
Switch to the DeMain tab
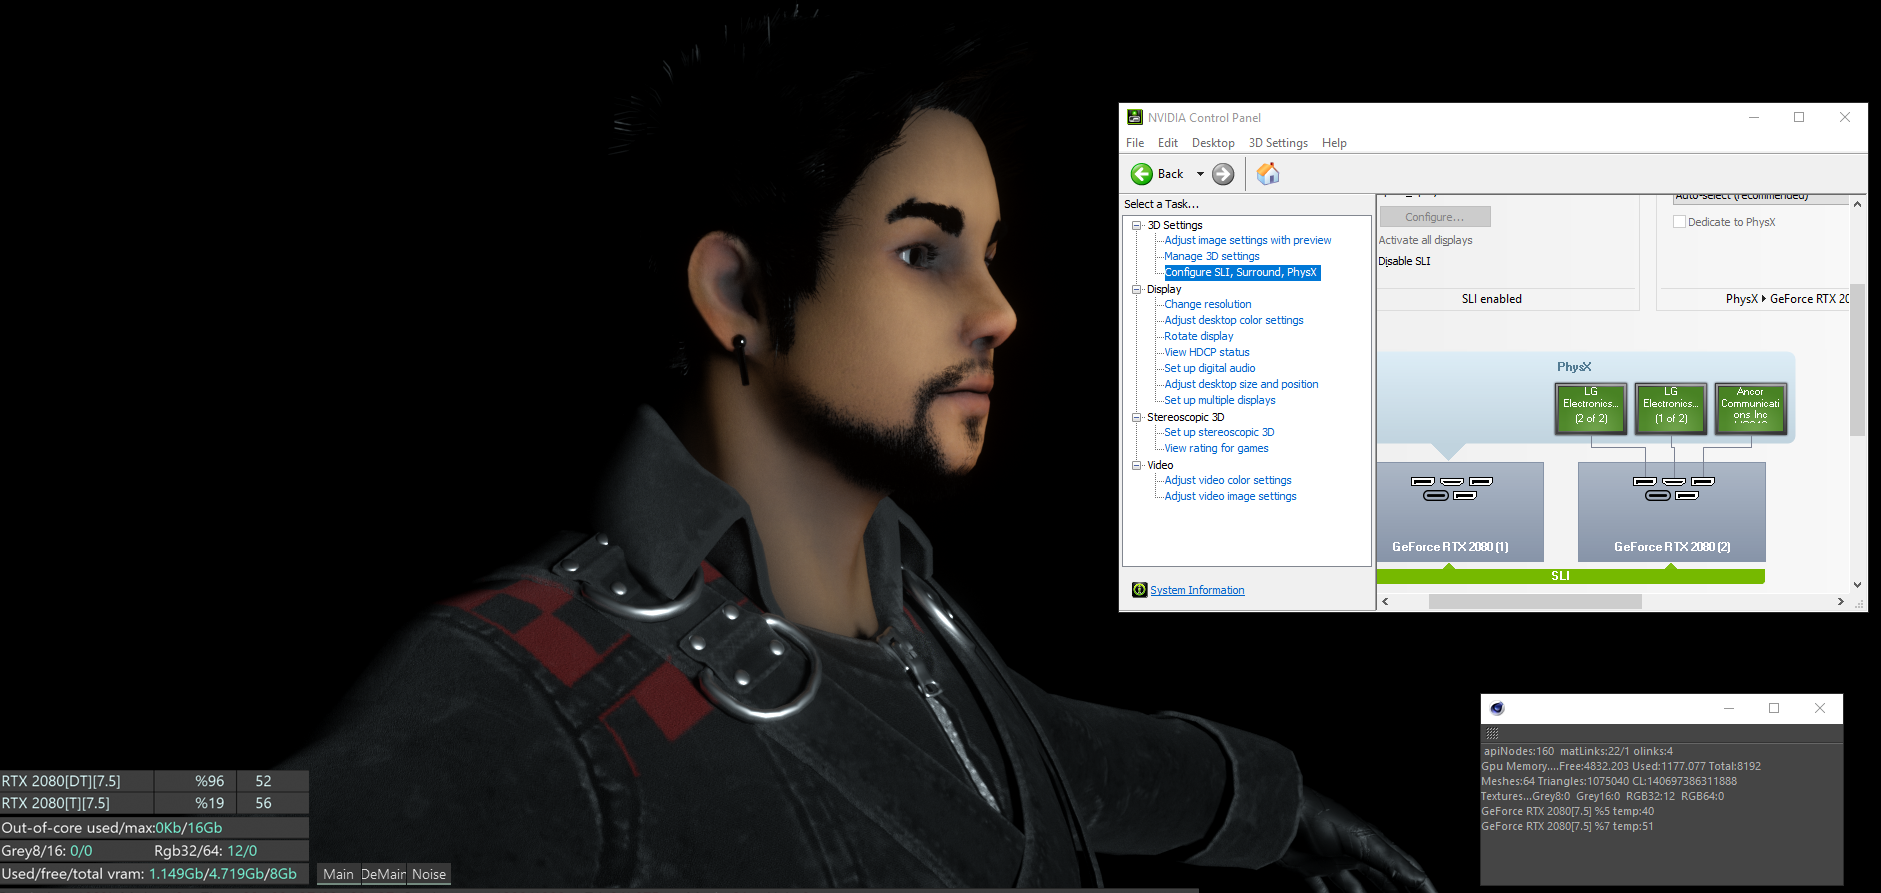tap(383, 874)
